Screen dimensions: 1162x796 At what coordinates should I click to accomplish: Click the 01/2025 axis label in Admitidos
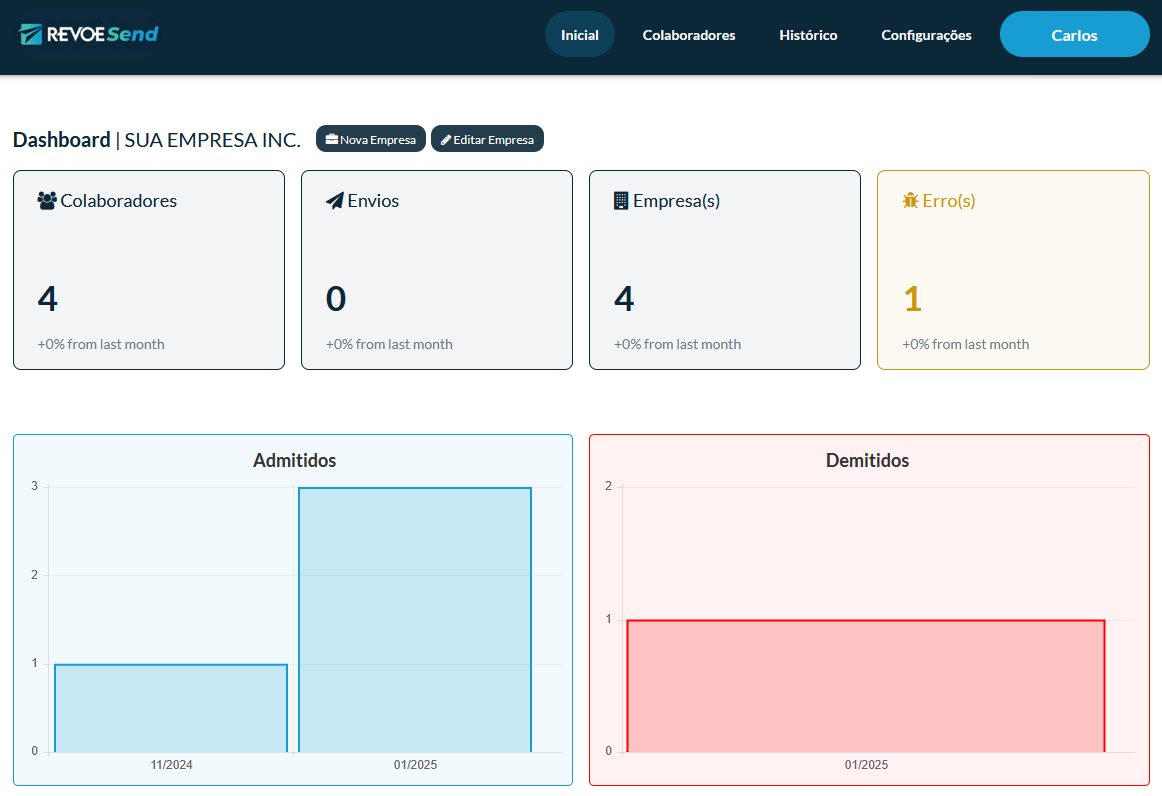pyautogui.click(x=415, y=765)
